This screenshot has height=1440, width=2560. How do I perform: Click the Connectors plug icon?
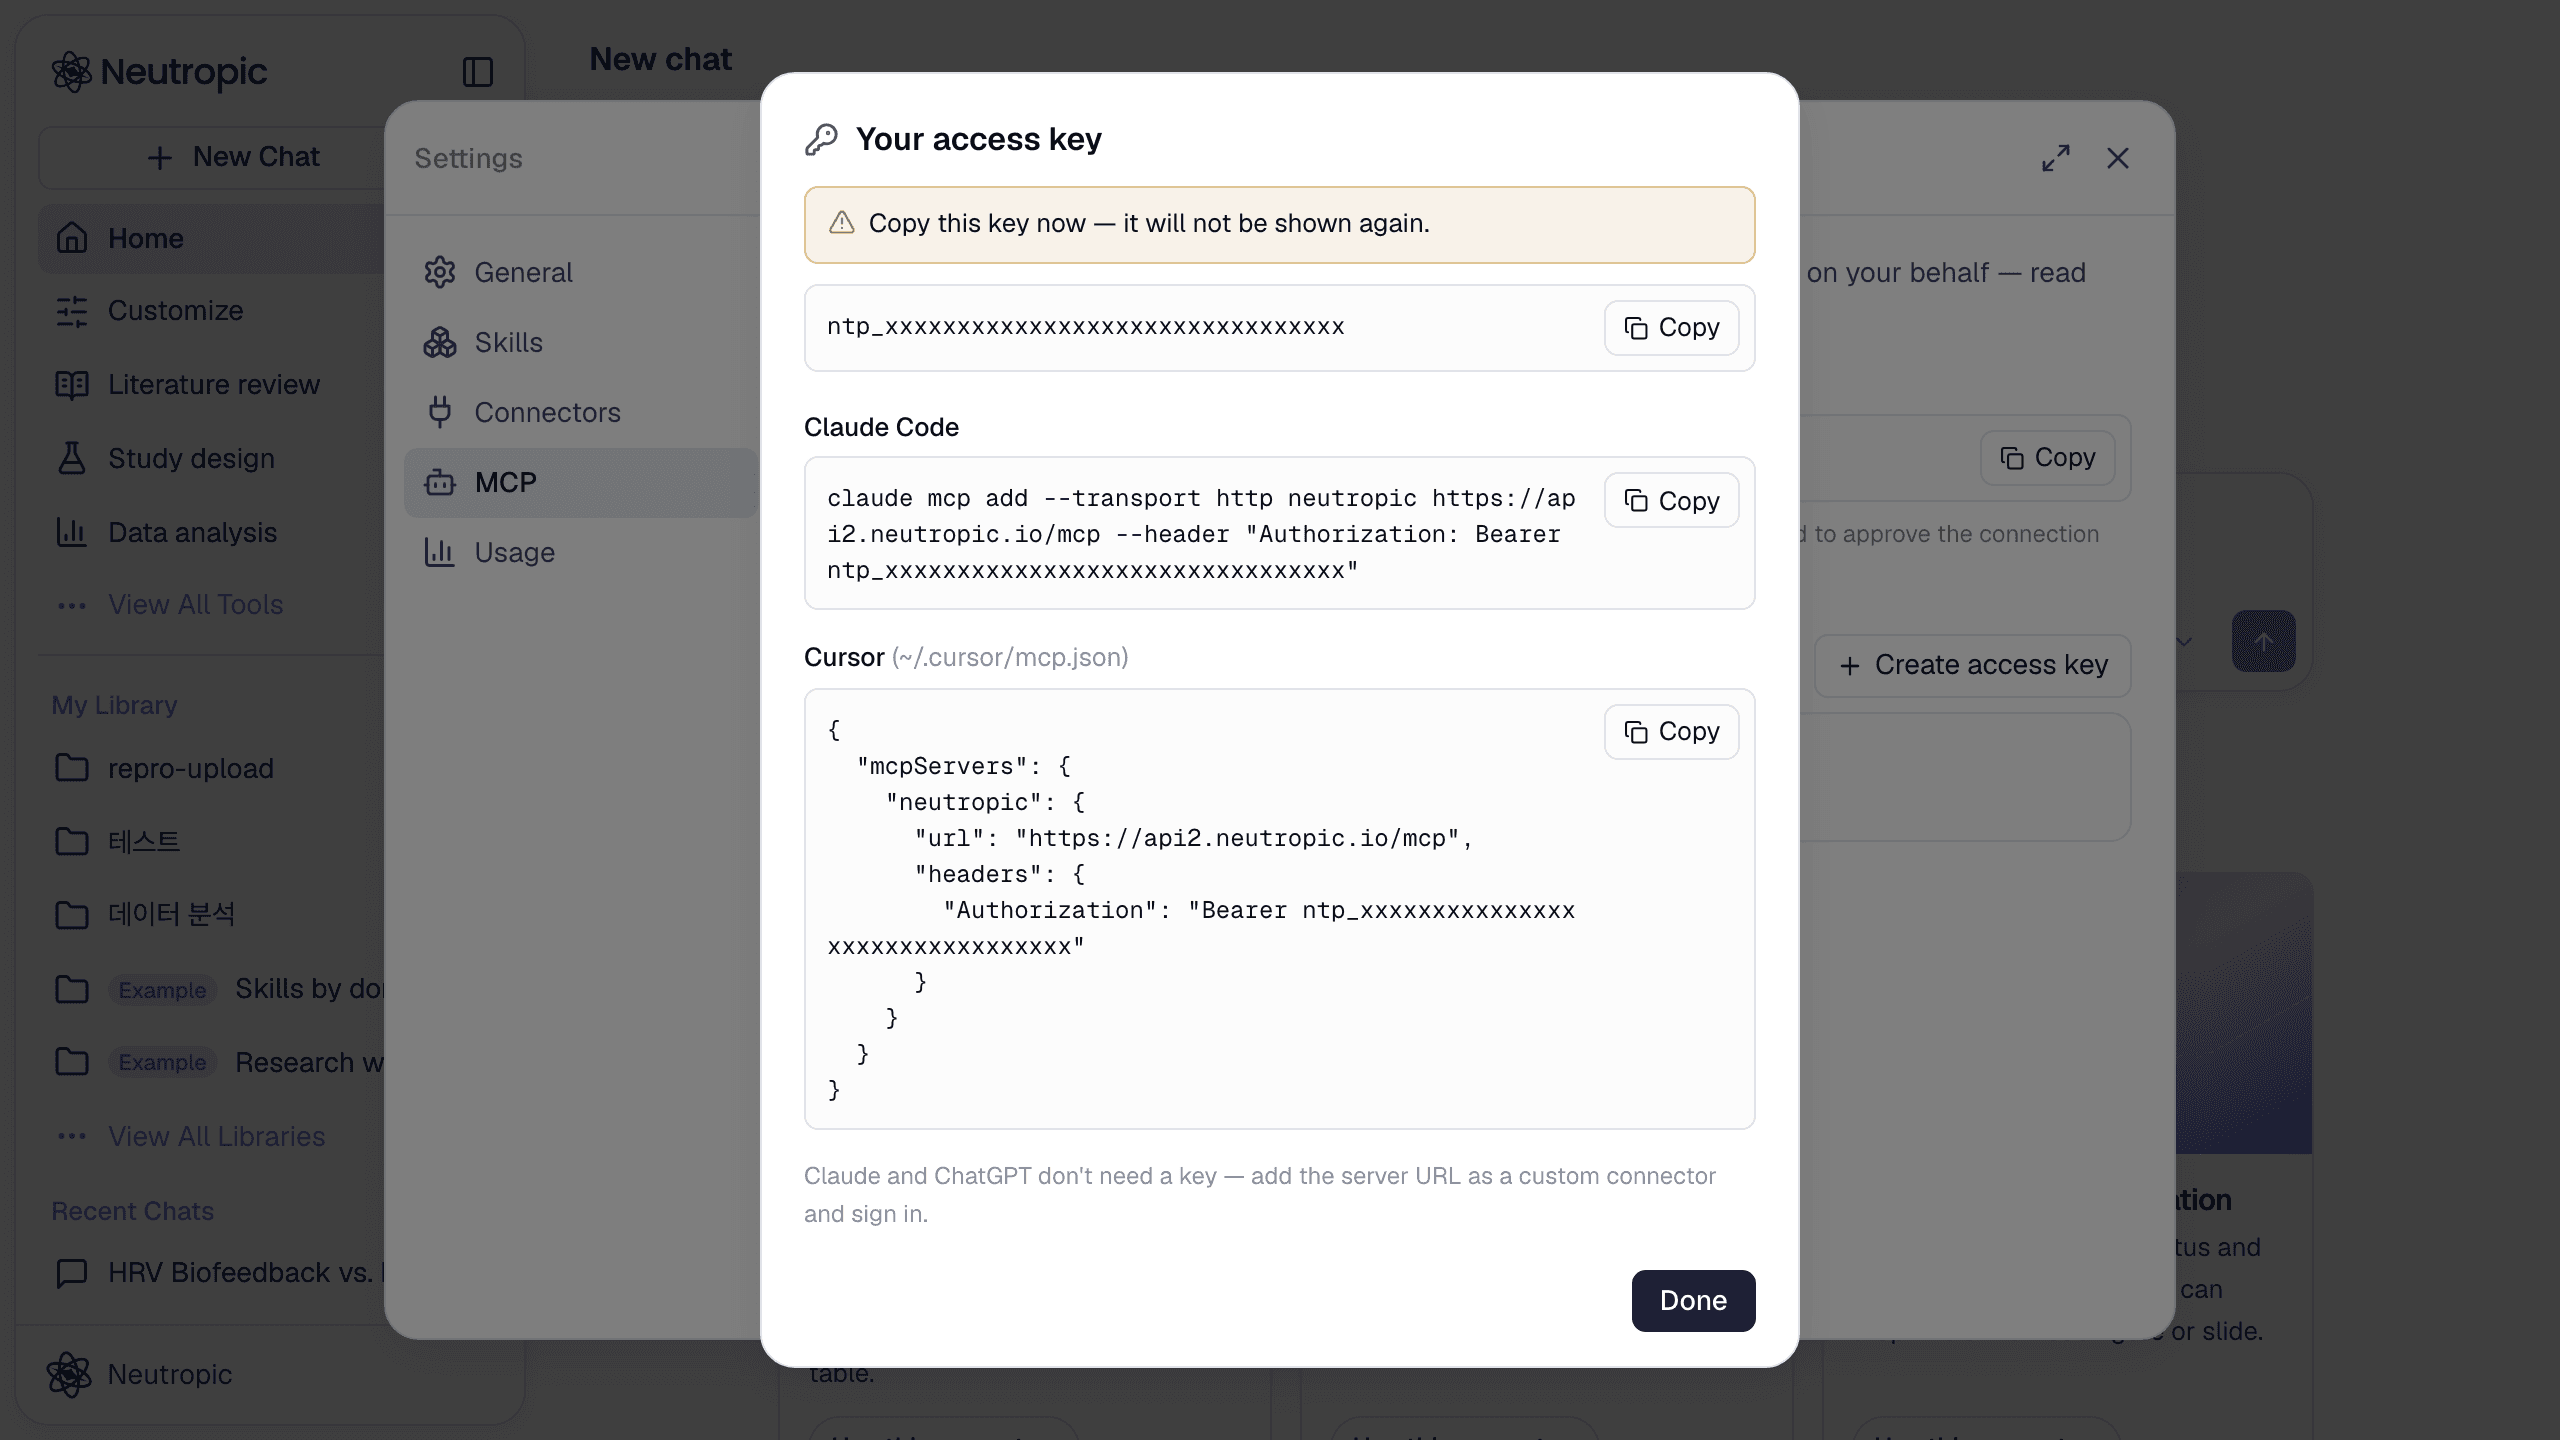440,413
